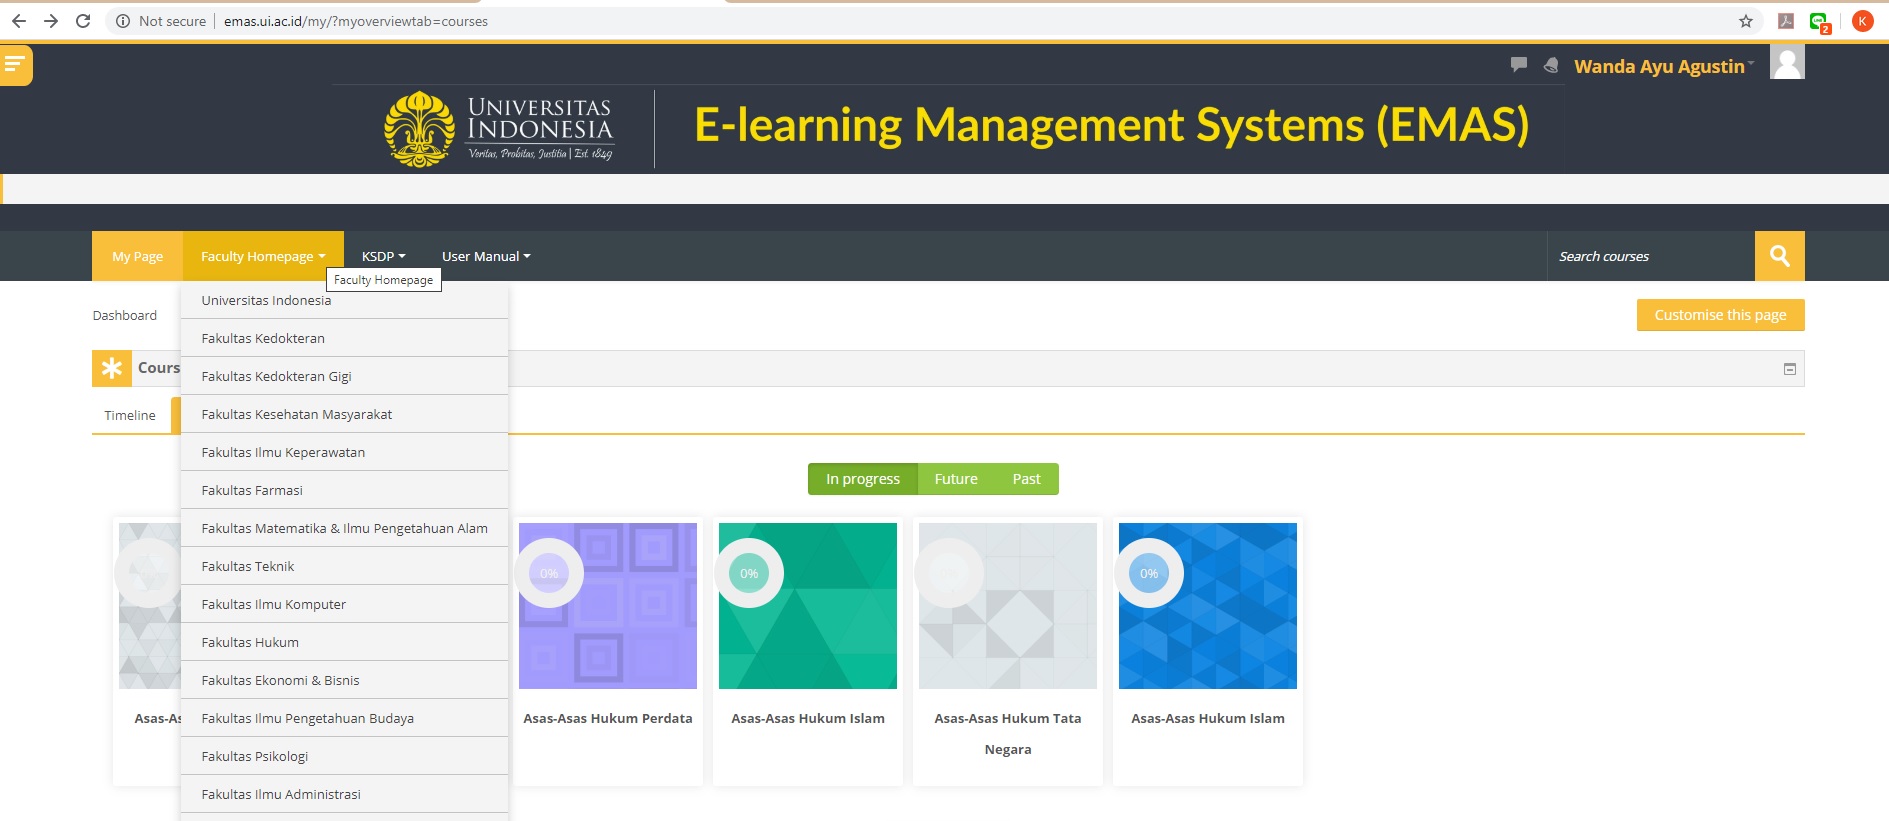Open the green chat extension icon
This screenshot has width=1889, height=821.
tap(1819, 22)
